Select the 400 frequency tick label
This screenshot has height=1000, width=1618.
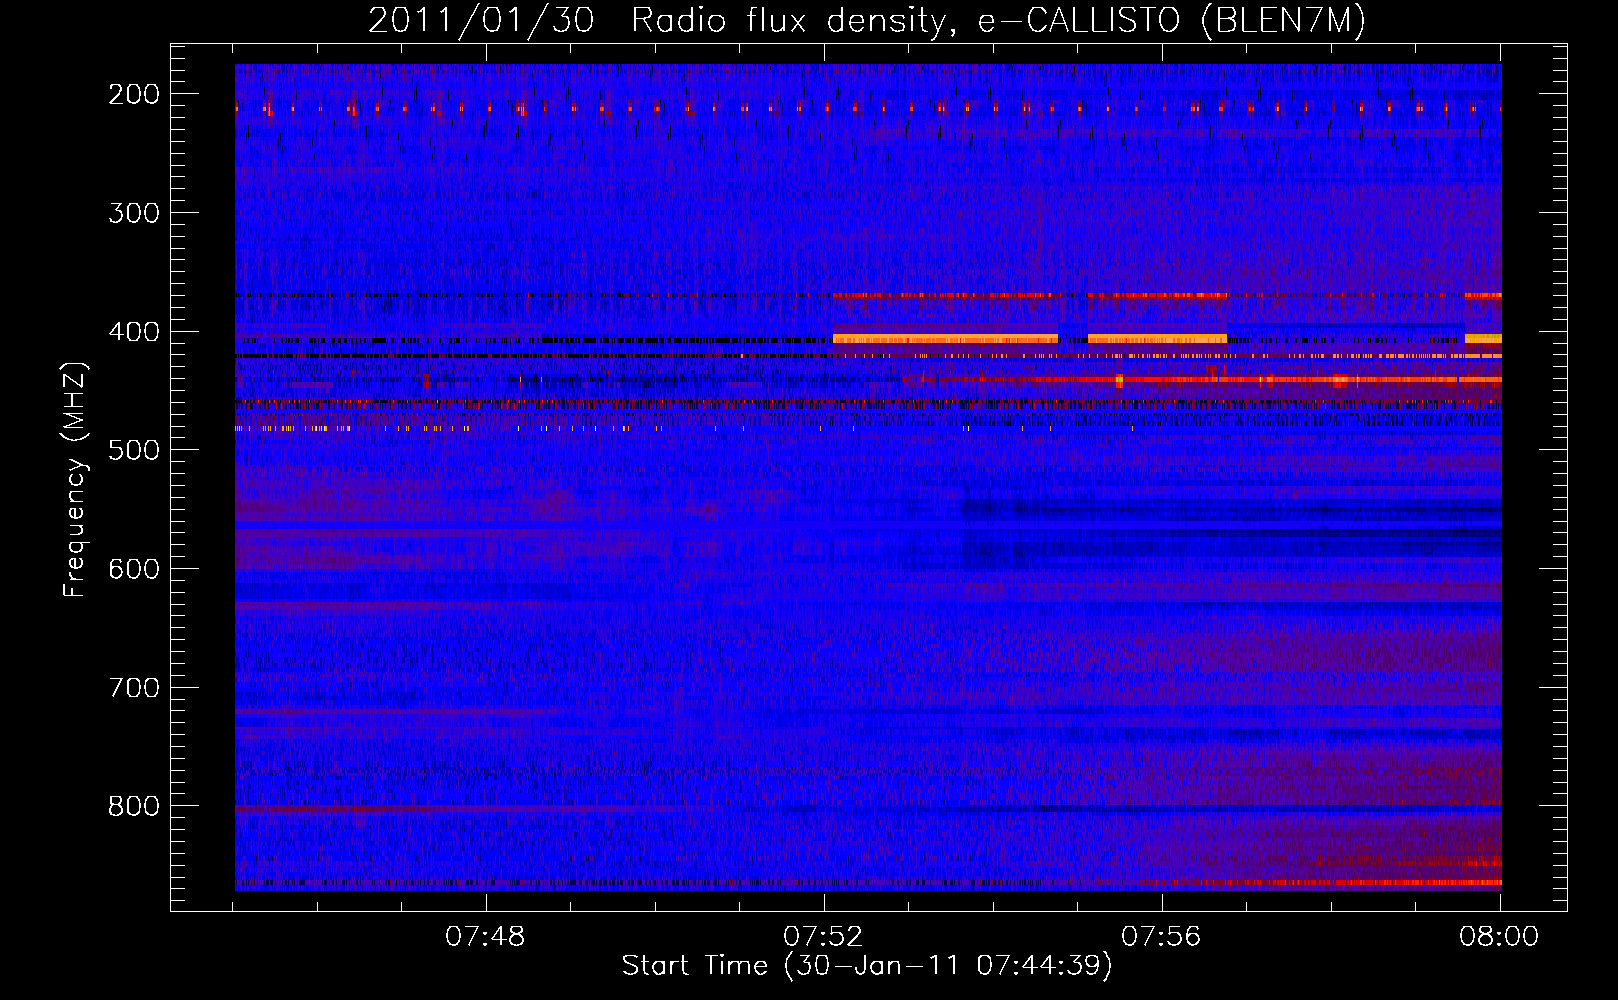click(134, 332)
